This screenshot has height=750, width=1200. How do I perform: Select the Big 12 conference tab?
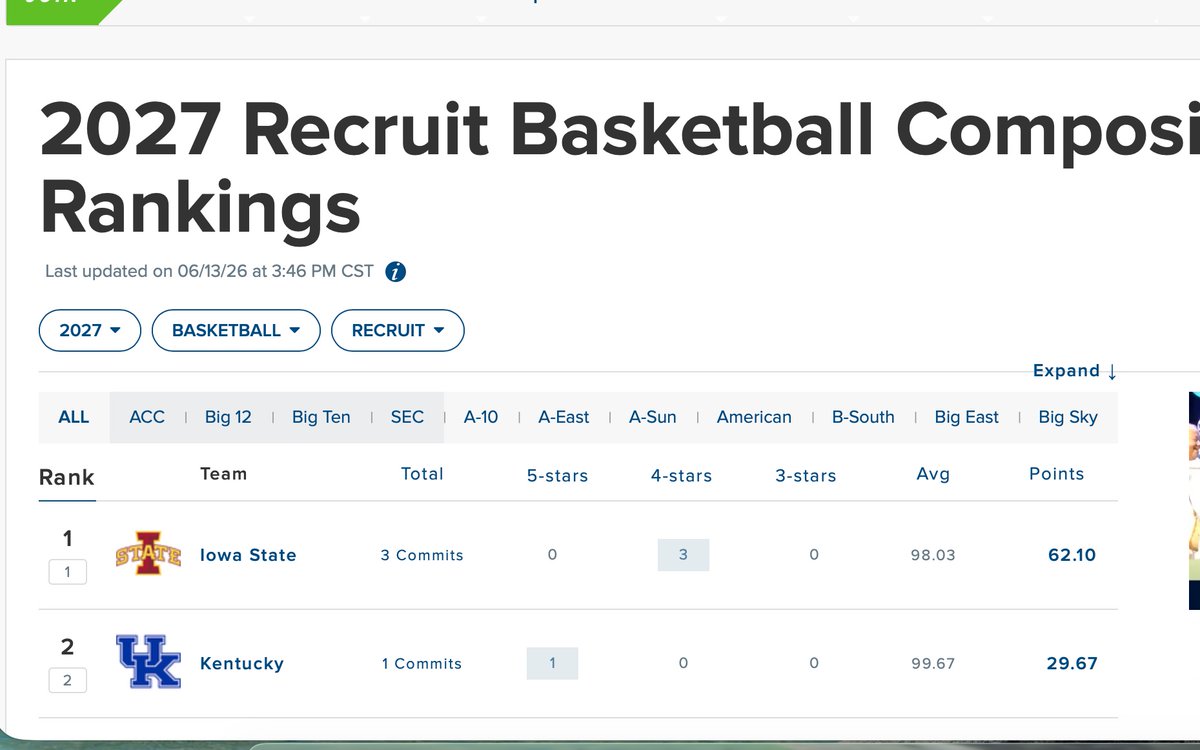[x=228, y=417]
